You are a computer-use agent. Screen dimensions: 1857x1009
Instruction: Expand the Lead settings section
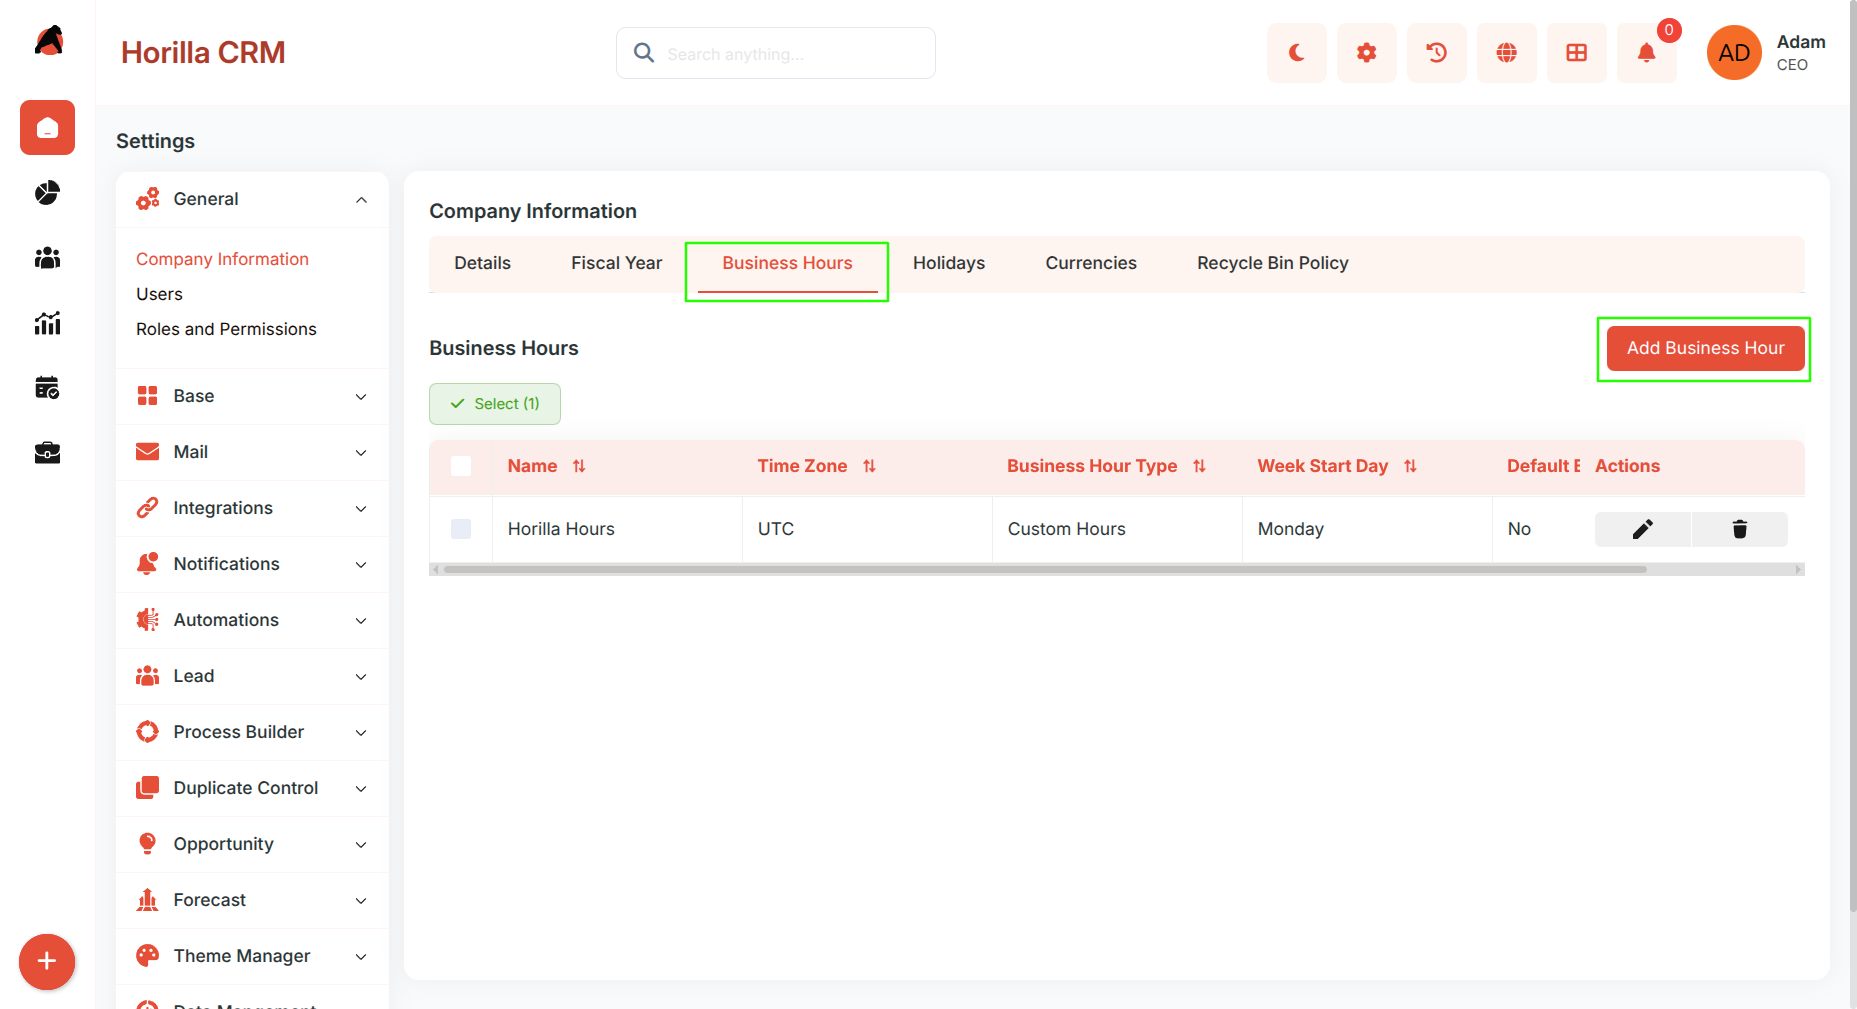point(252,676)
